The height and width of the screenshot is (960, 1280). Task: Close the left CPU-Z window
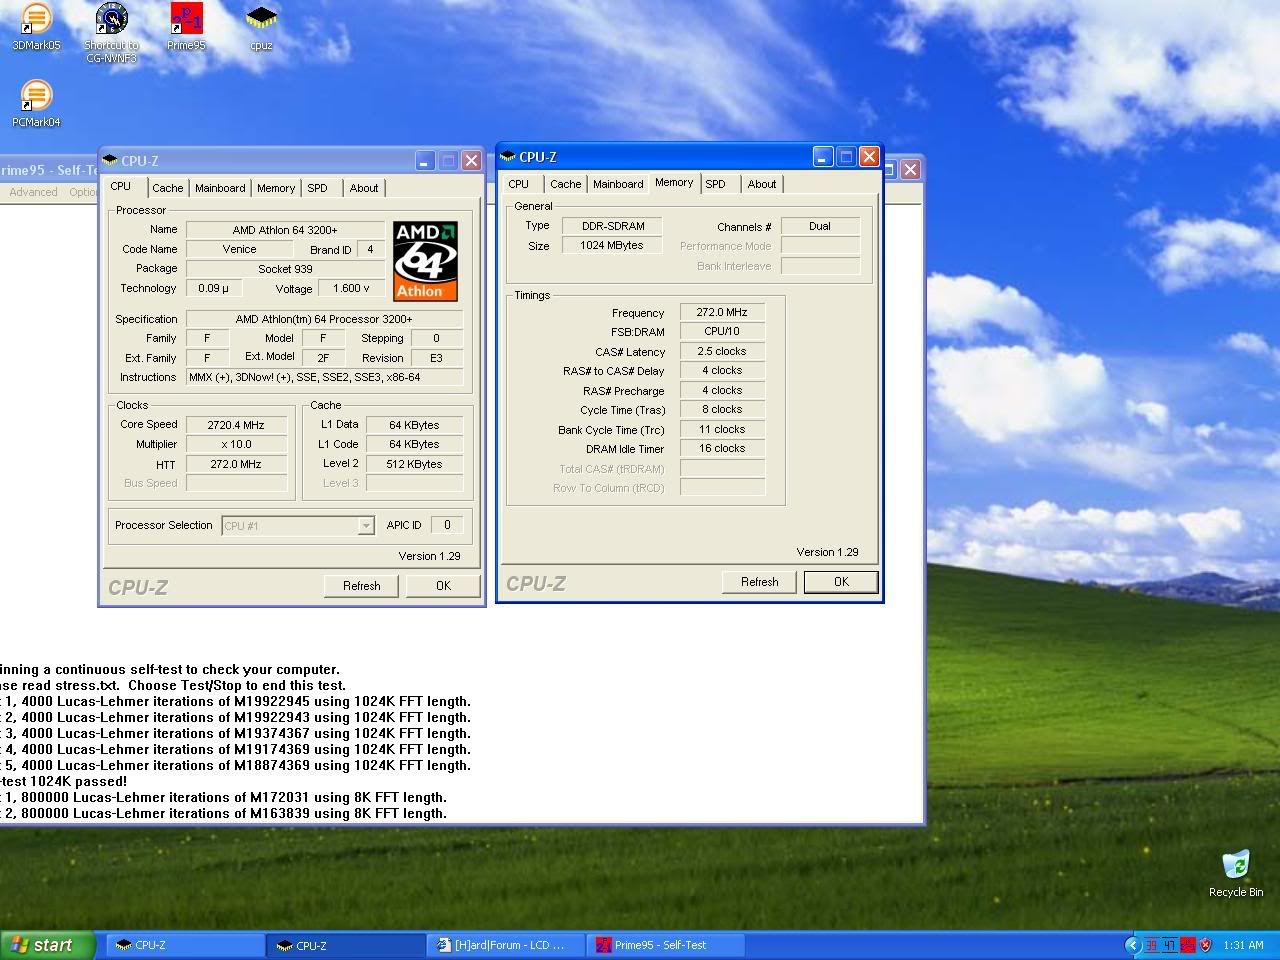pos(471,161)
